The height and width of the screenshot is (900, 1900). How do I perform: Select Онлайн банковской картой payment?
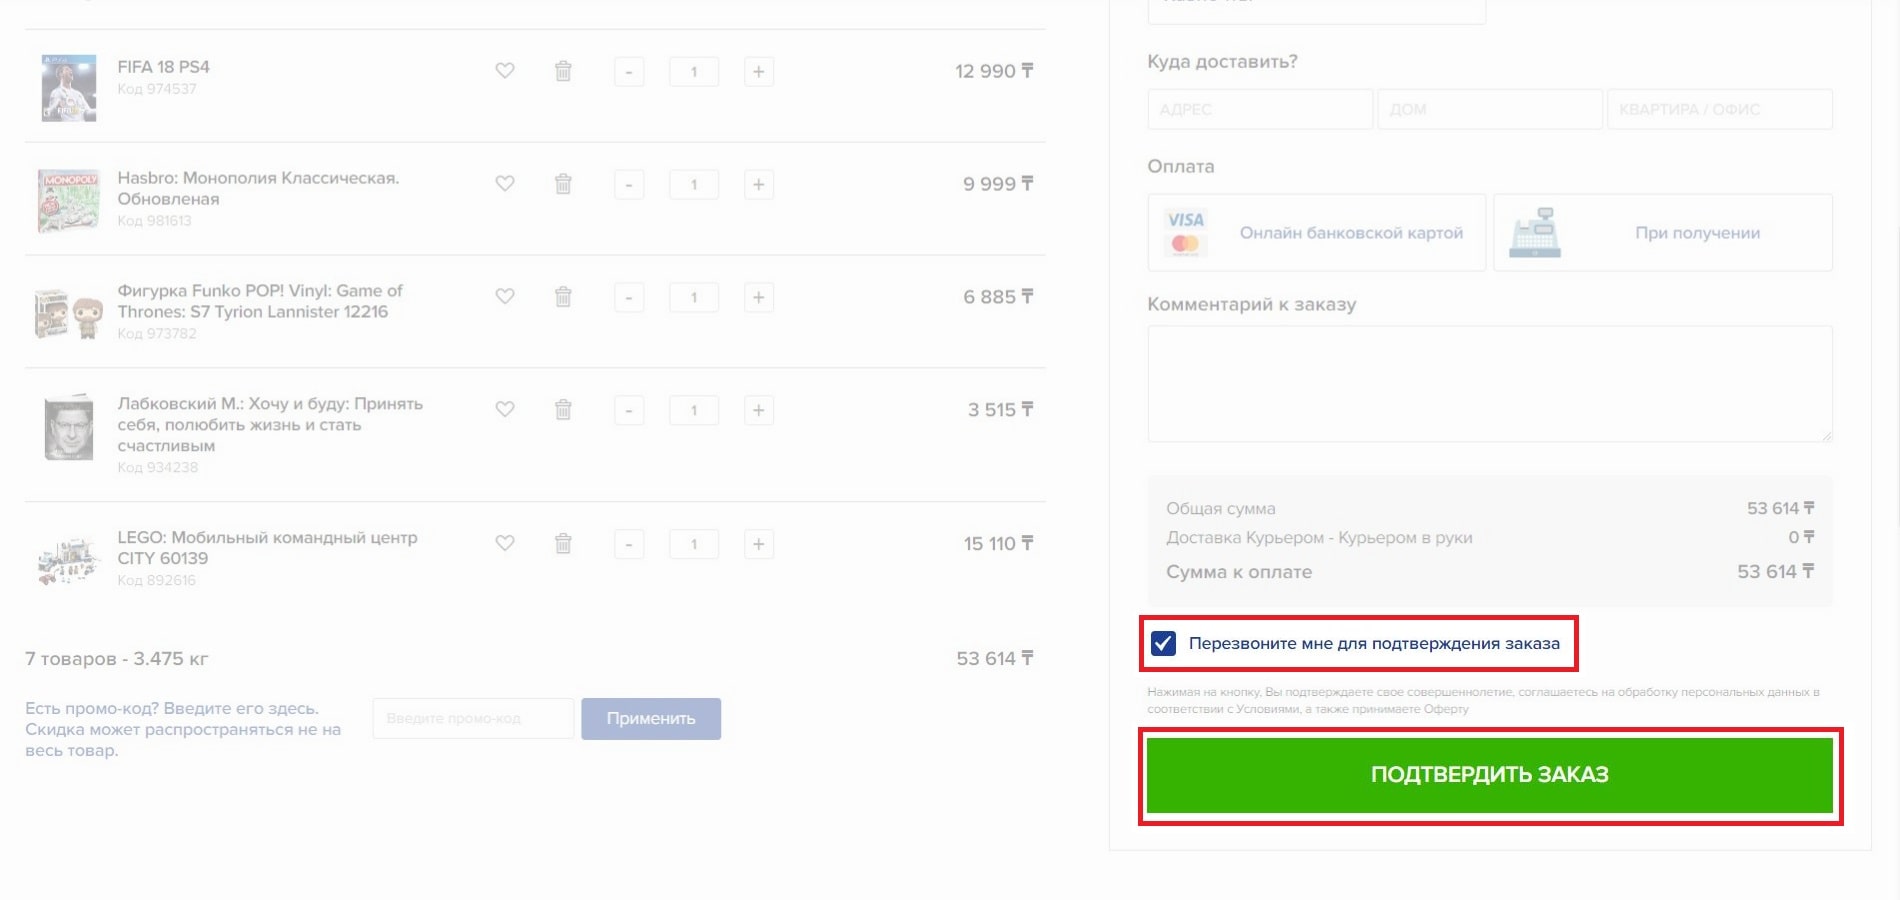(1317, 233)
